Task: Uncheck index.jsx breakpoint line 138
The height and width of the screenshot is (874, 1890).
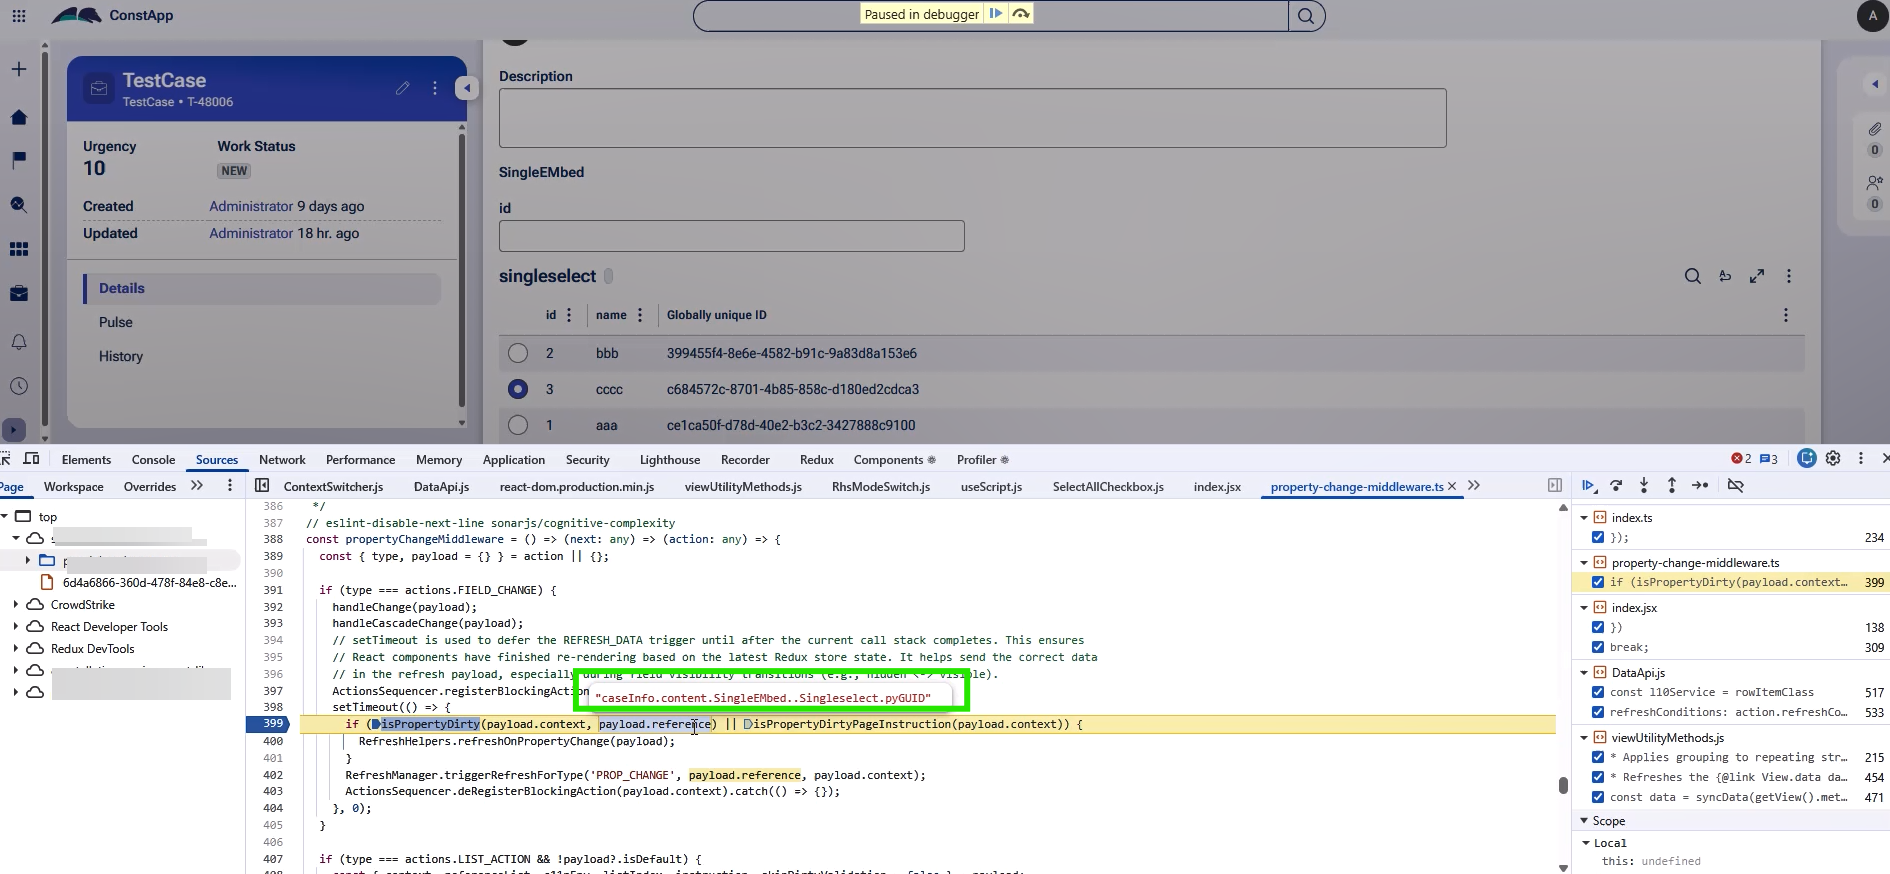Action: click(x=1598, y=627)
